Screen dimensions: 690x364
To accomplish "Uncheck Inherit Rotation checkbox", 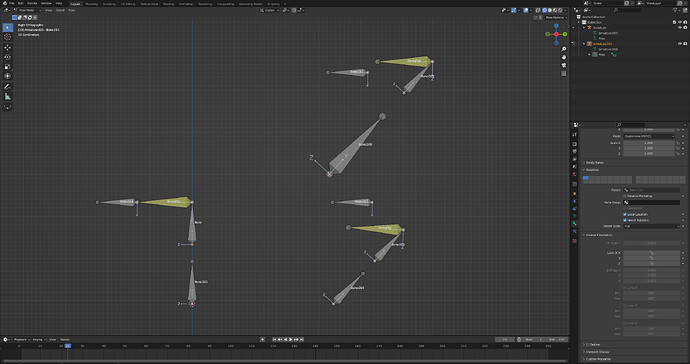I will [625, 220].
